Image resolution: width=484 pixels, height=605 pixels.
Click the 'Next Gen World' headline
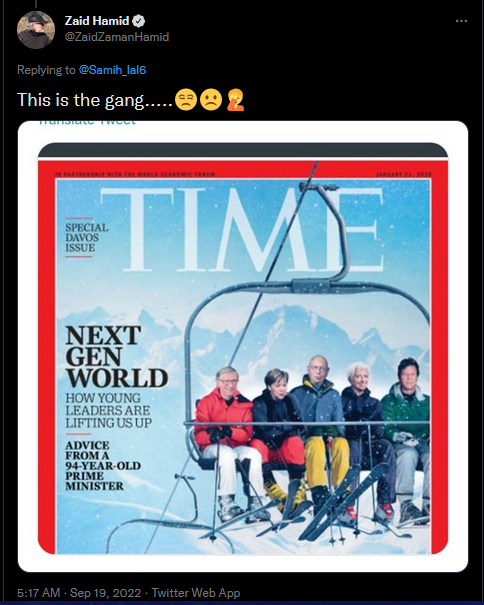117,357
